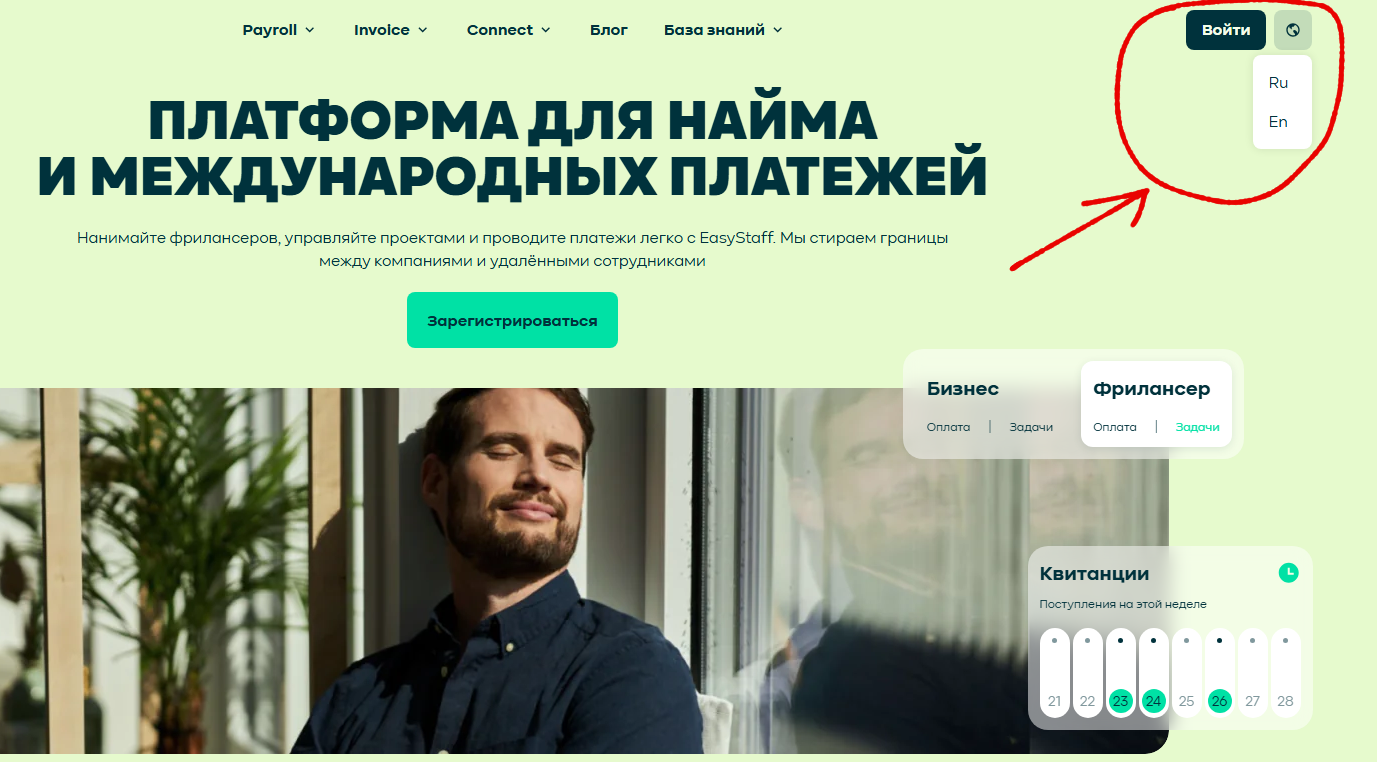Click the chevron next to Payroll
This screenshot has width=1377, height=762.
309,30
